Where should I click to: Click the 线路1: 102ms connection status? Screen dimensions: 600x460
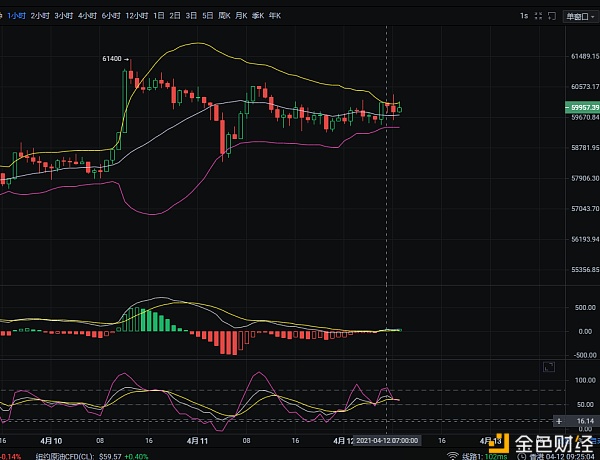[484, 457]
